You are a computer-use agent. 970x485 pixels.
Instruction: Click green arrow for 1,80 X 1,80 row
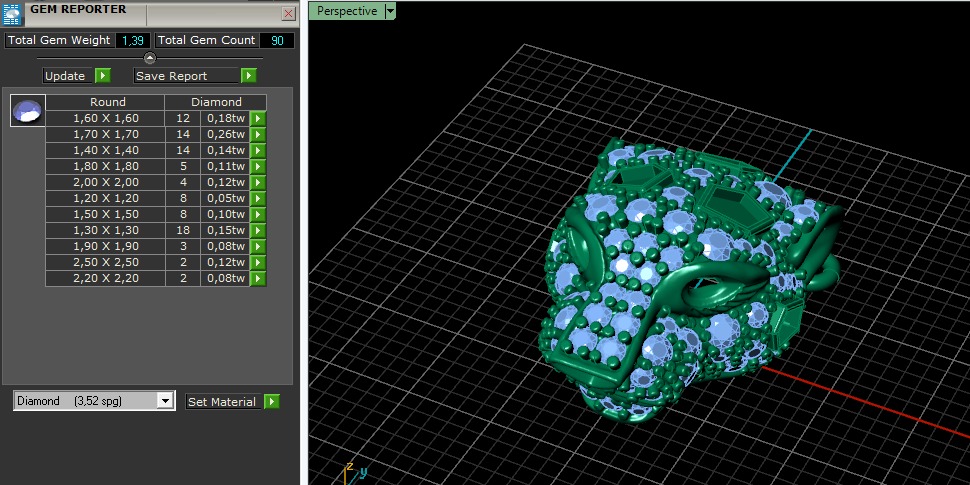tap(258, 166)
